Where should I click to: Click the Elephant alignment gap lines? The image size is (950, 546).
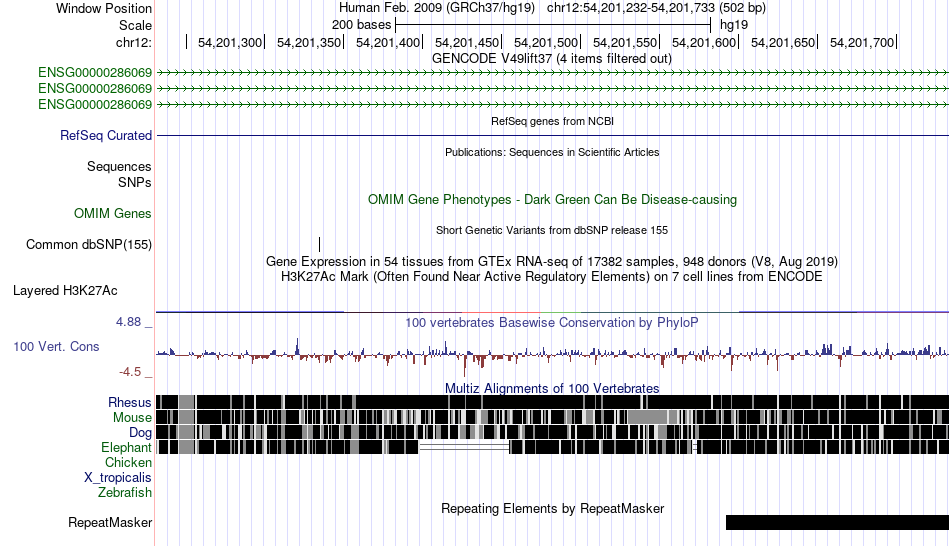pyautogui.click(x=465, y=447)
